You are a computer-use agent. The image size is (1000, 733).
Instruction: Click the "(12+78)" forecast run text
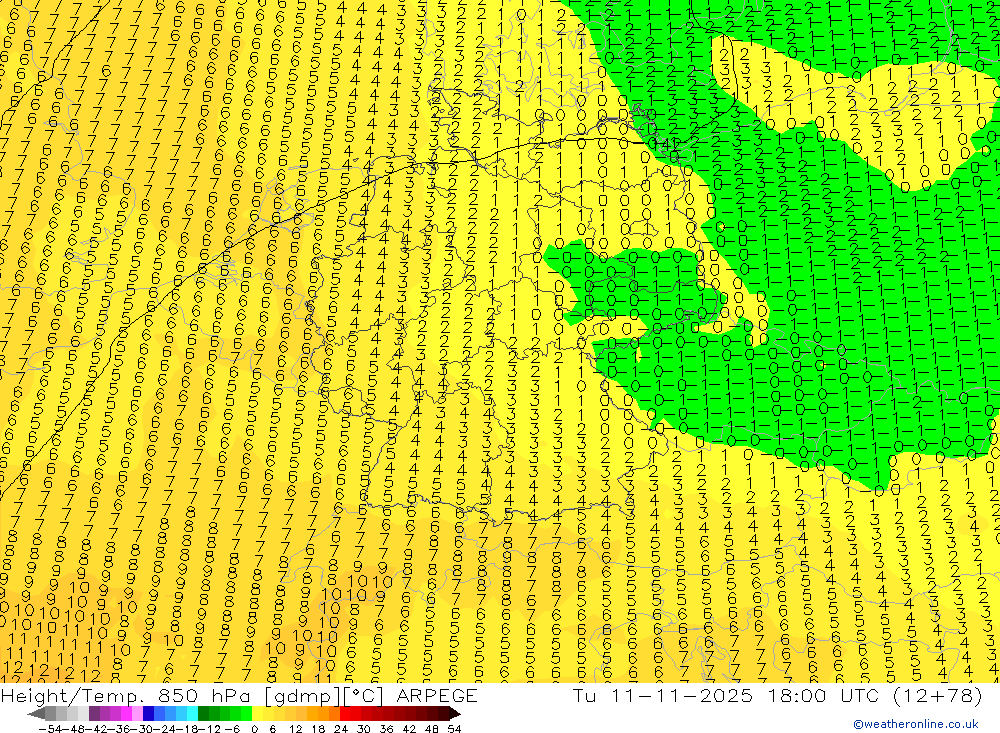coord(936,695)
